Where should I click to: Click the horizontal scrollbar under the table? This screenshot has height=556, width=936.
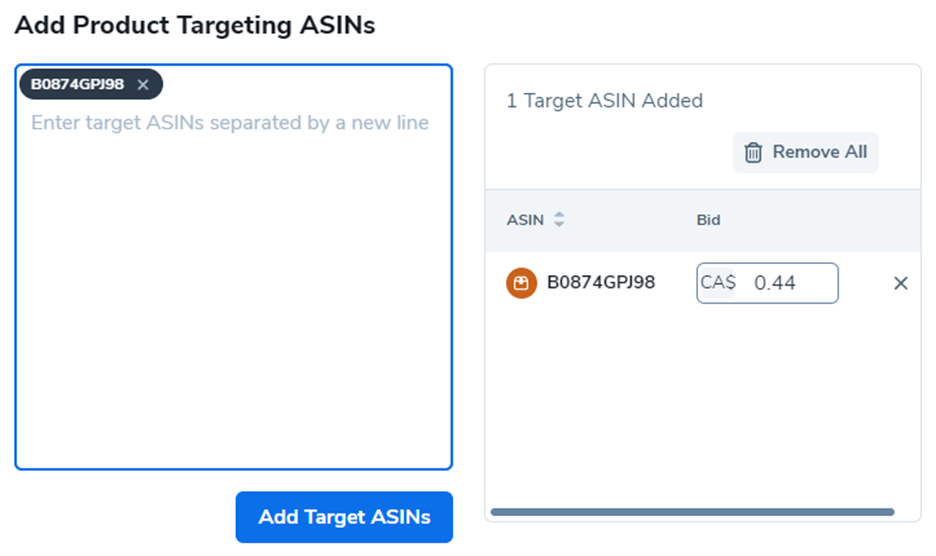(x=692, y=512)
